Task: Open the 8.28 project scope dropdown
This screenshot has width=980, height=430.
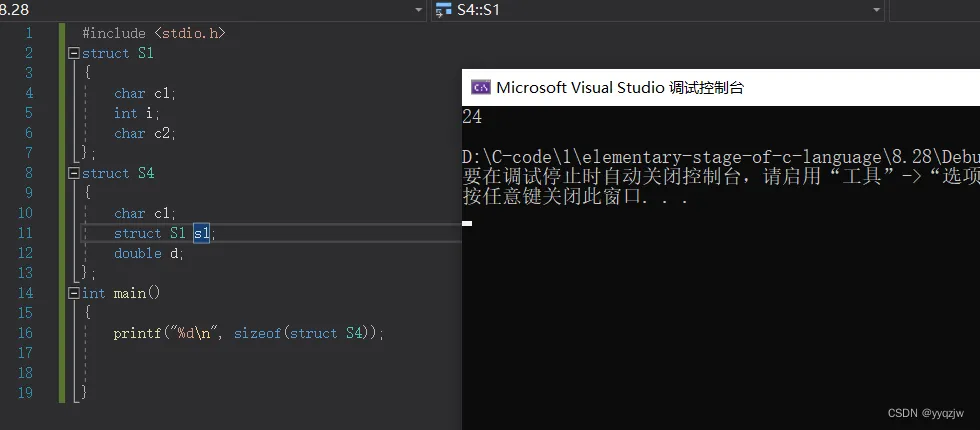Action: click(419, 10)
